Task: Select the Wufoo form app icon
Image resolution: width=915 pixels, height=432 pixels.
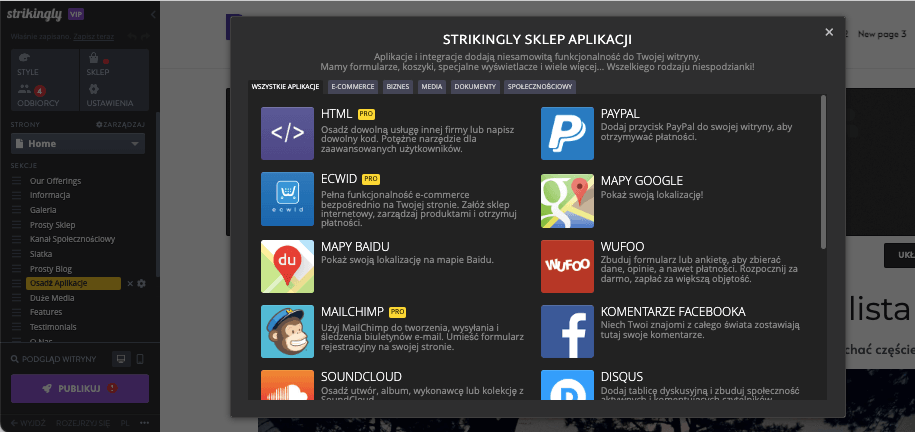Action: pyautogui.click(x=567, y=266)
